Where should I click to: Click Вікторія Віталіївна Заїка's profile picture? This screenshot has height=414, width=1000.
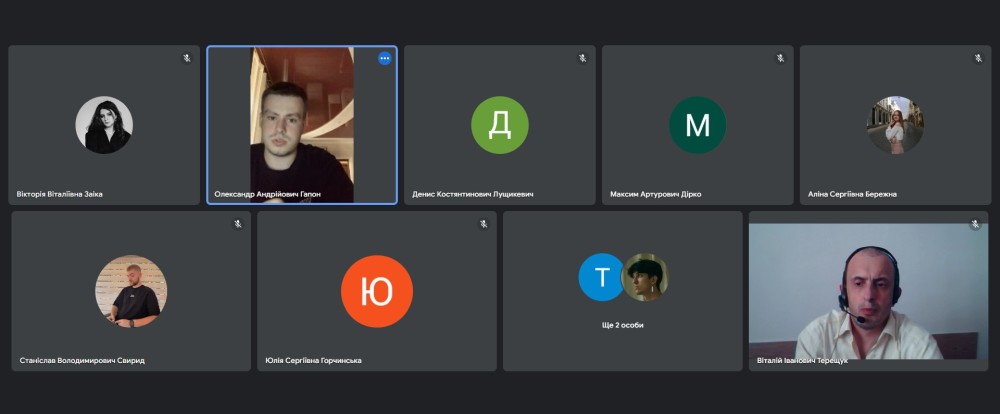point(104,125)
